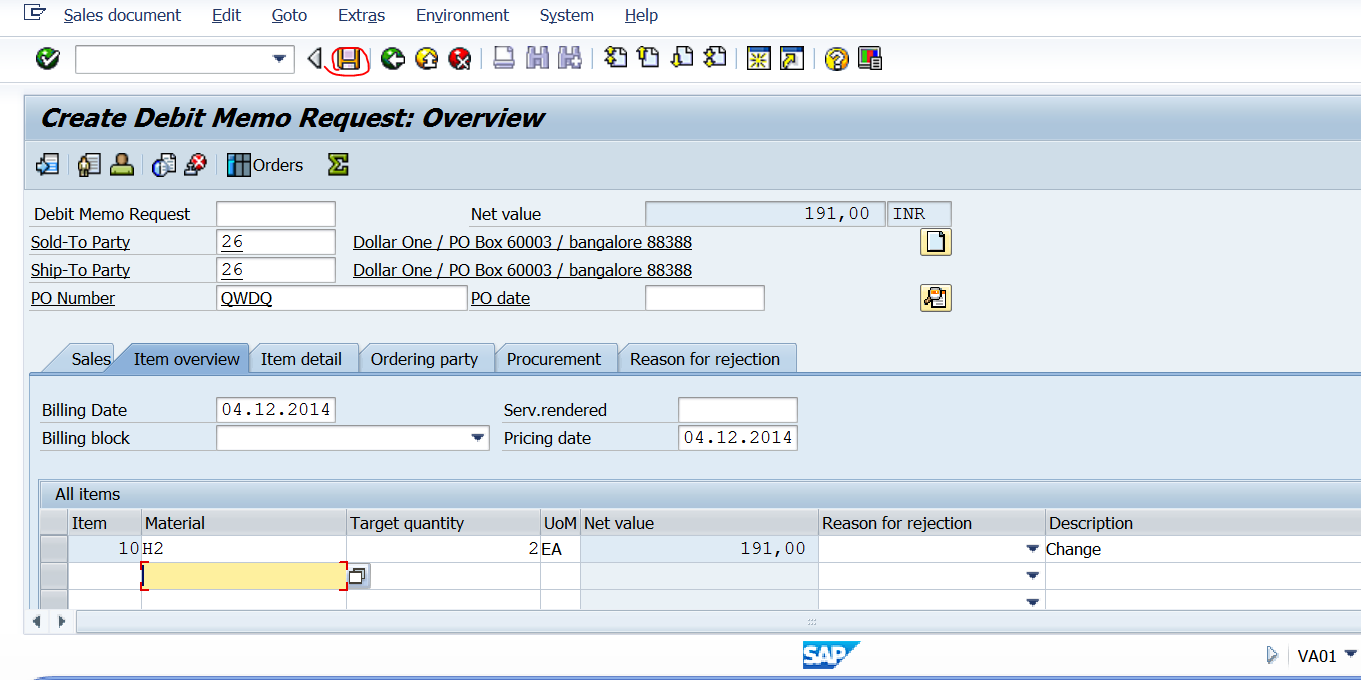Open the Billing block dropdown
Screen dimensions: 1361x680
pos(478,437)
